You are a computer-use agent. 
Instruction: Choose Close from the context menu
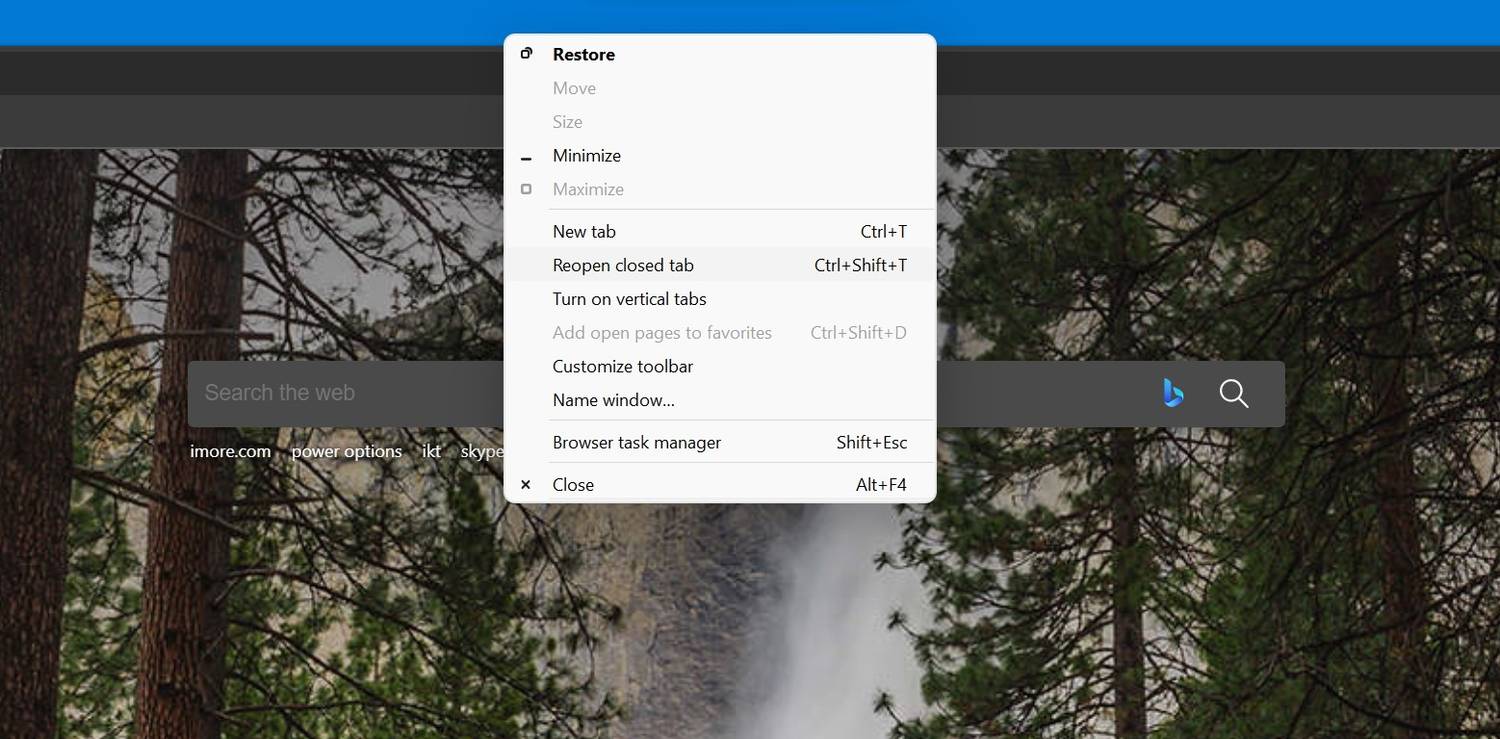click(x=572, y=484)
